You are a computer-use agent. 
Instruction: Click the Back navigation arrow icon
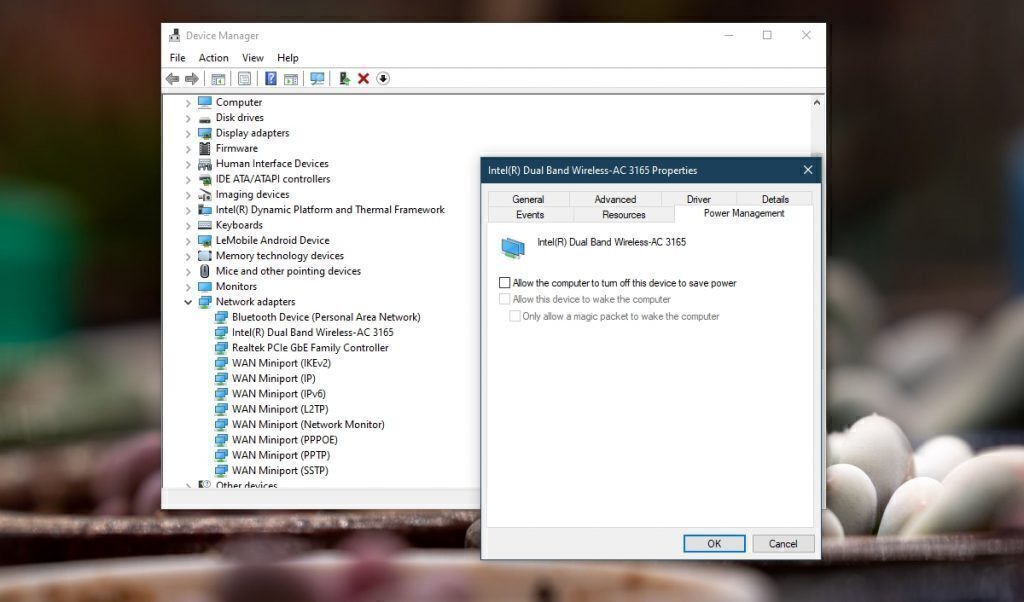(170, 78)
